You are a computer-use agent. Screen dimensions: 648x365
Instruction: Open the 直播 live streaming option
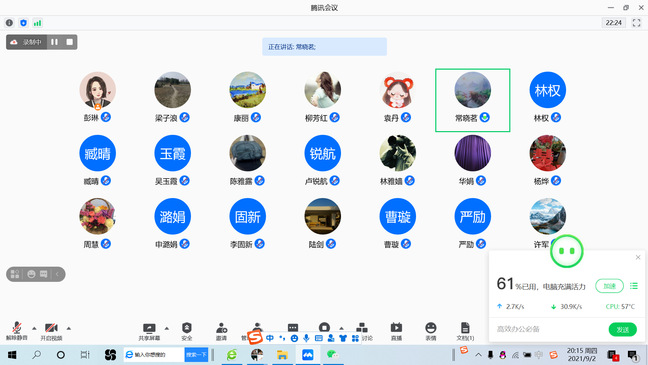point(396,331)
